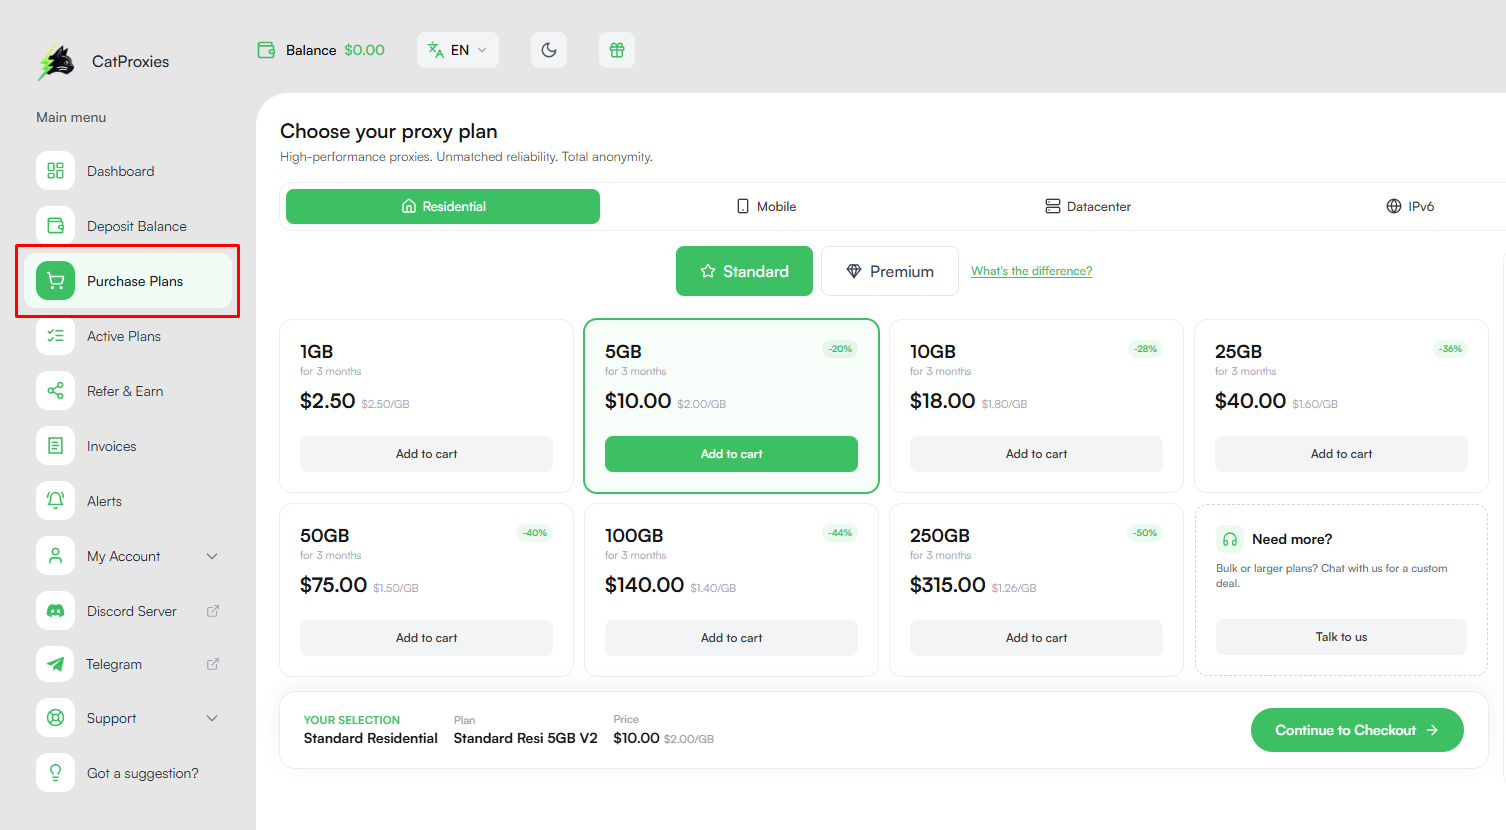Add the 25GB plan to cart
Viewport: 1506px width, 830px height.
tap(1341, 454)
